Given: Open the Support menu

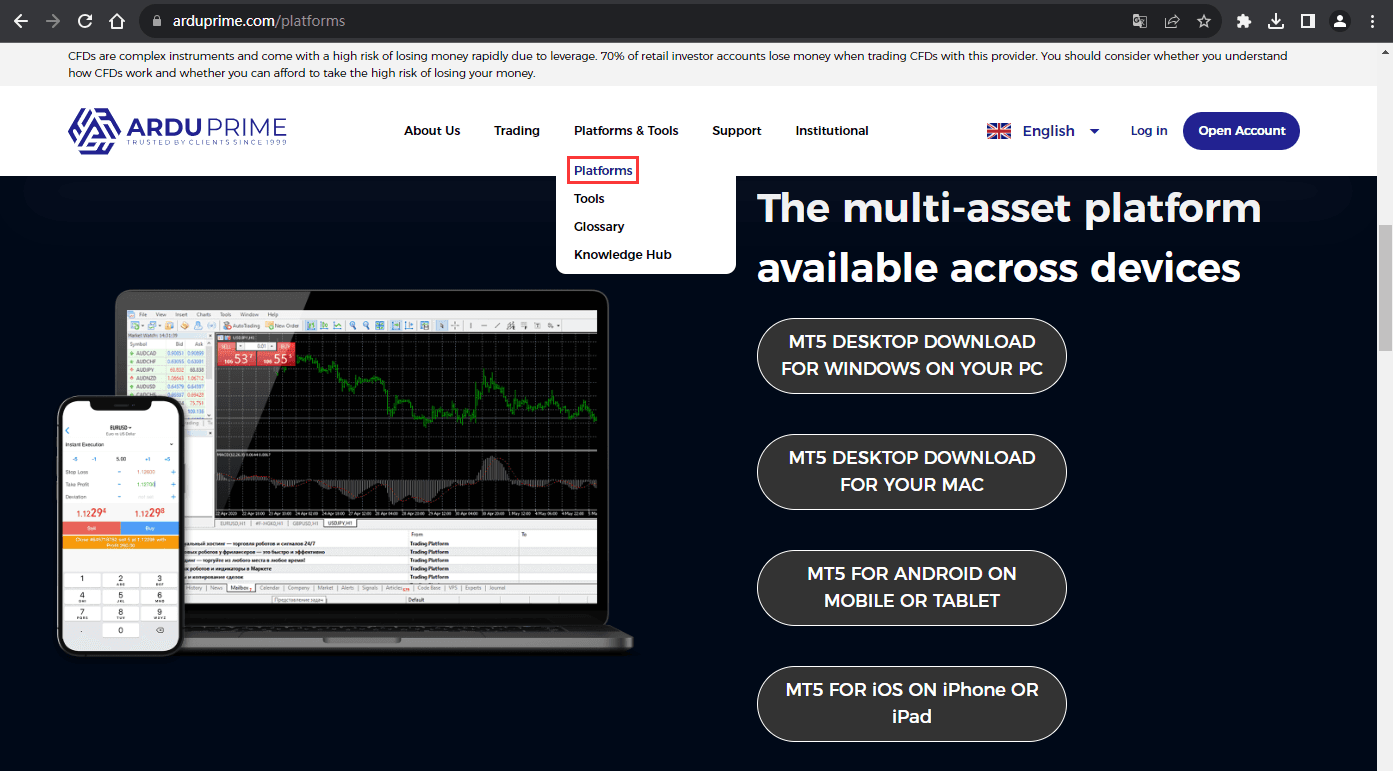Looking at the screenshot, I should [x=737, y=131].
